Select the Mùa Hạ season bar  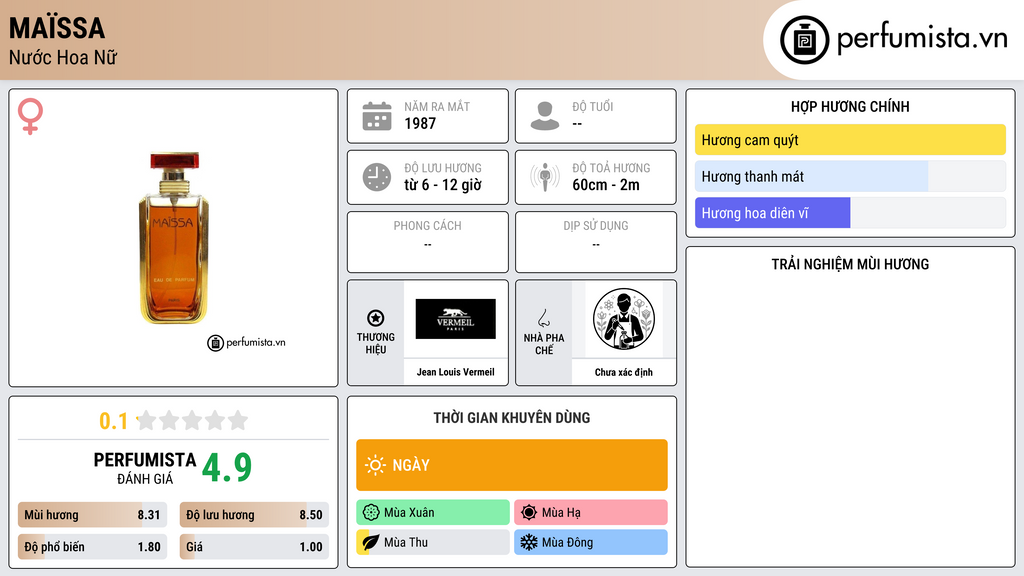pyautogui.click(x=591, y=513)
